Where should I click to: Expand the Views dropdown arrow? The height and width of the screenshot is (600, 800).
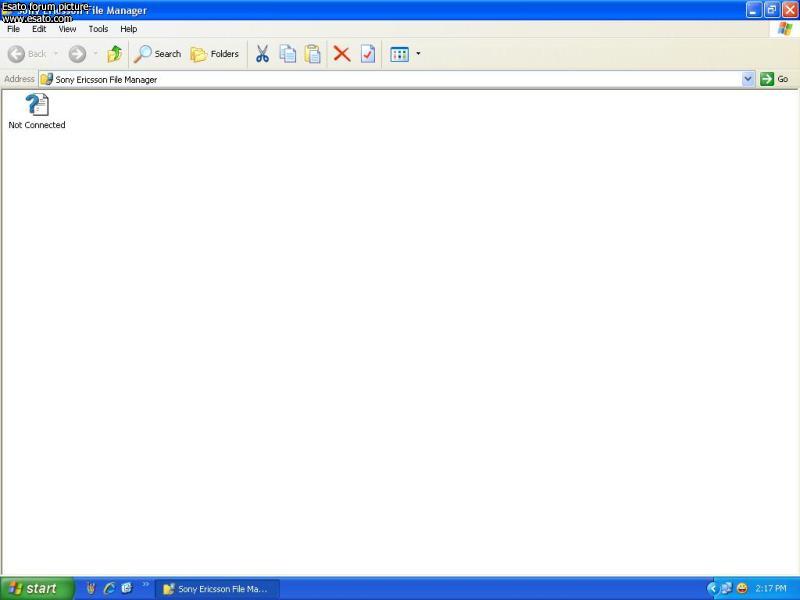(418, 54)
